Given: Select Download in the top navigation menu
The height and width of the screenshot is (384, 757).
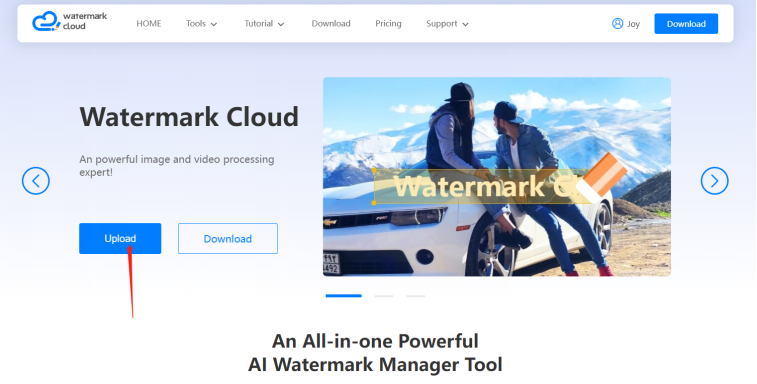Looking at the screenshot, I should point(331,24).
